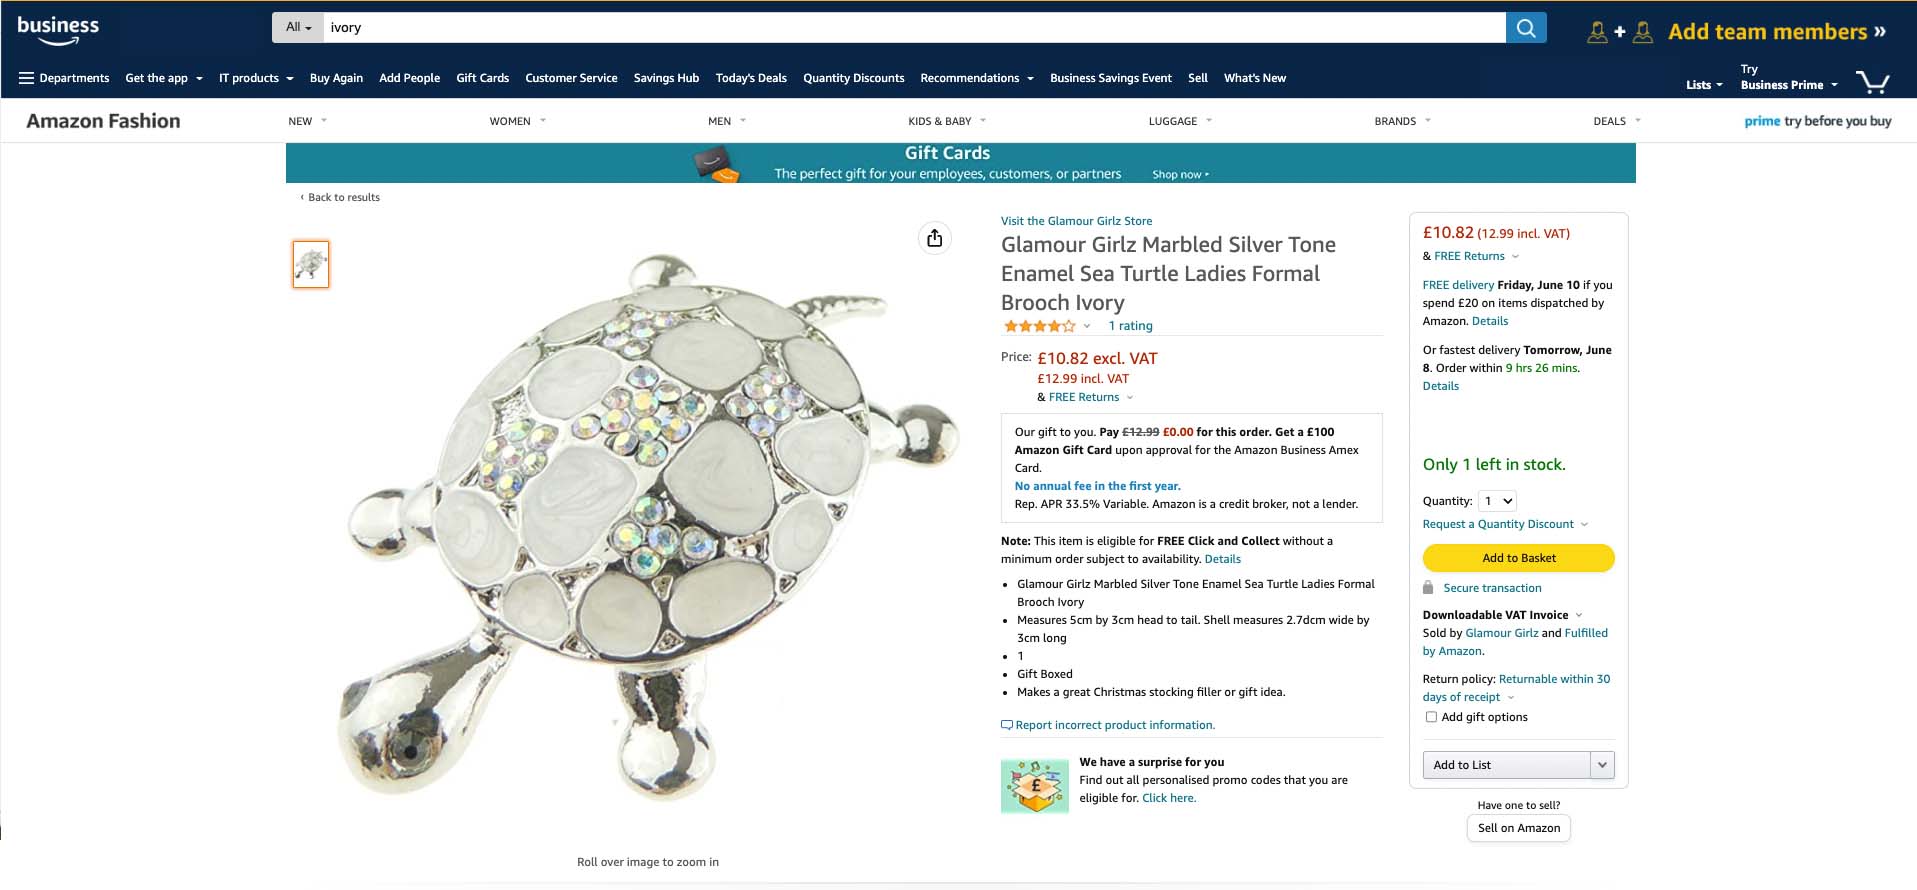Open the WOMEN fashion menu
Image resolution: width=1917 pixels, height=890 pixels.
(x=517, y=121)
